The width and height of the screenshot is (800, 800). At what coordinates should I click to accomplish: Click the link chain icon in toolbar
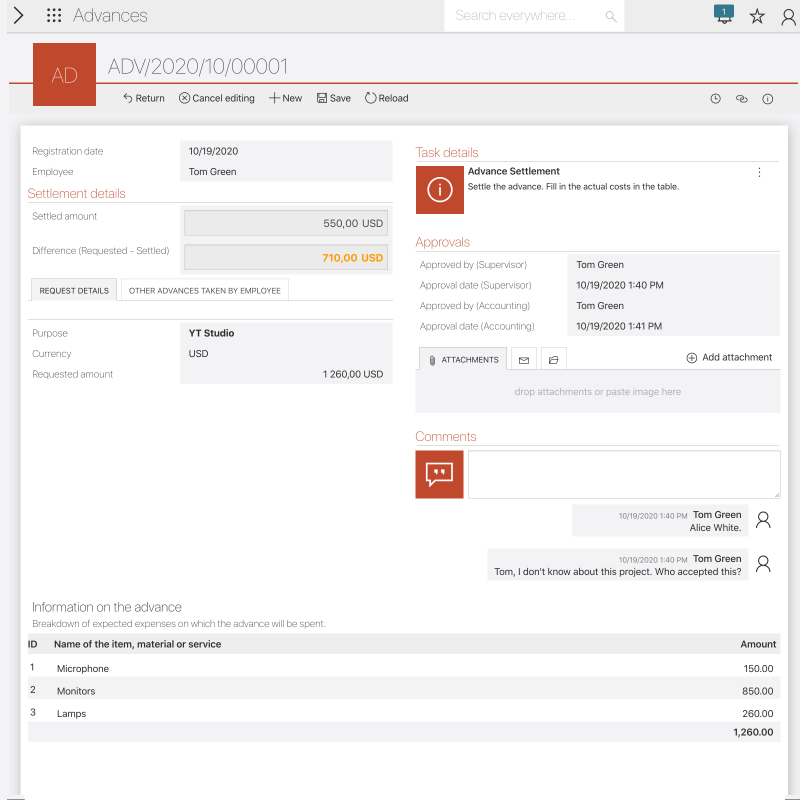pos(741,99)
